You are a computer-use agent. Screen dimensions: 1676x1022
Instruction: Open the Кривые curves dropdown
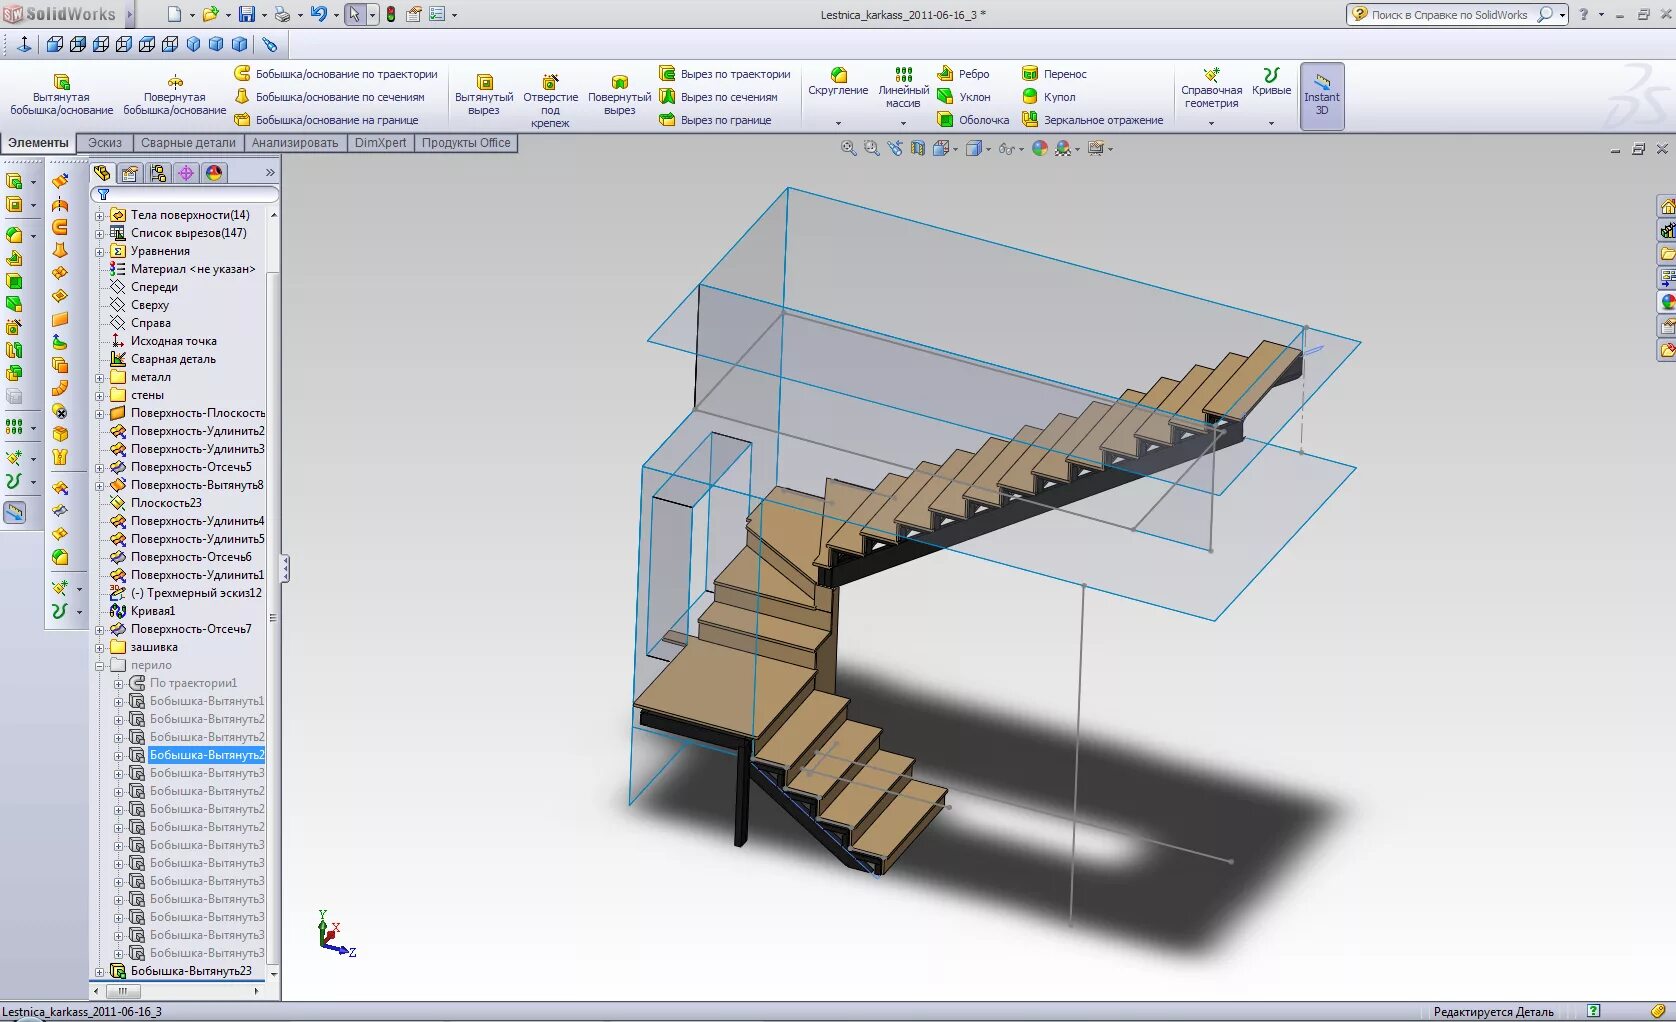coord(1271,123)
